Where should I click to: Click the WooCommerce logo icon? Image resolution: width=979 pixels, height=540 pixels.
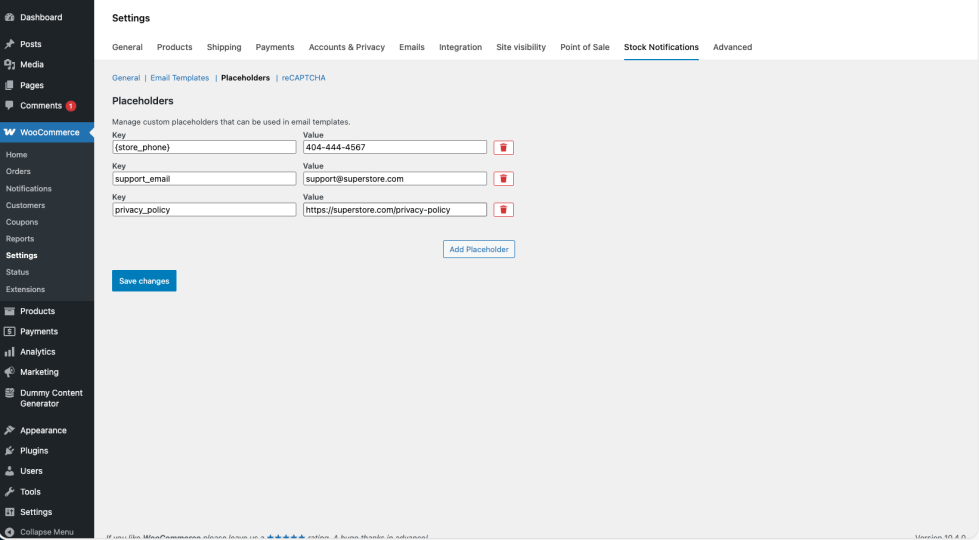9,132
